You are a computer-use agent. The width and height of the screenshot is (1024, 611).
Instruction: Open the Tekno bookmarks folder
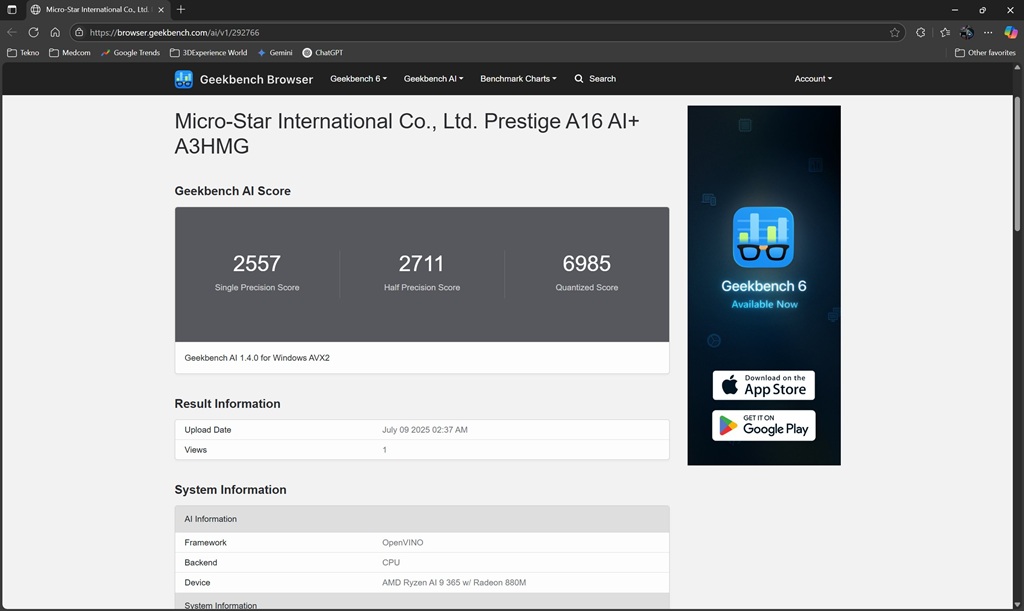(x=23, y=53)
